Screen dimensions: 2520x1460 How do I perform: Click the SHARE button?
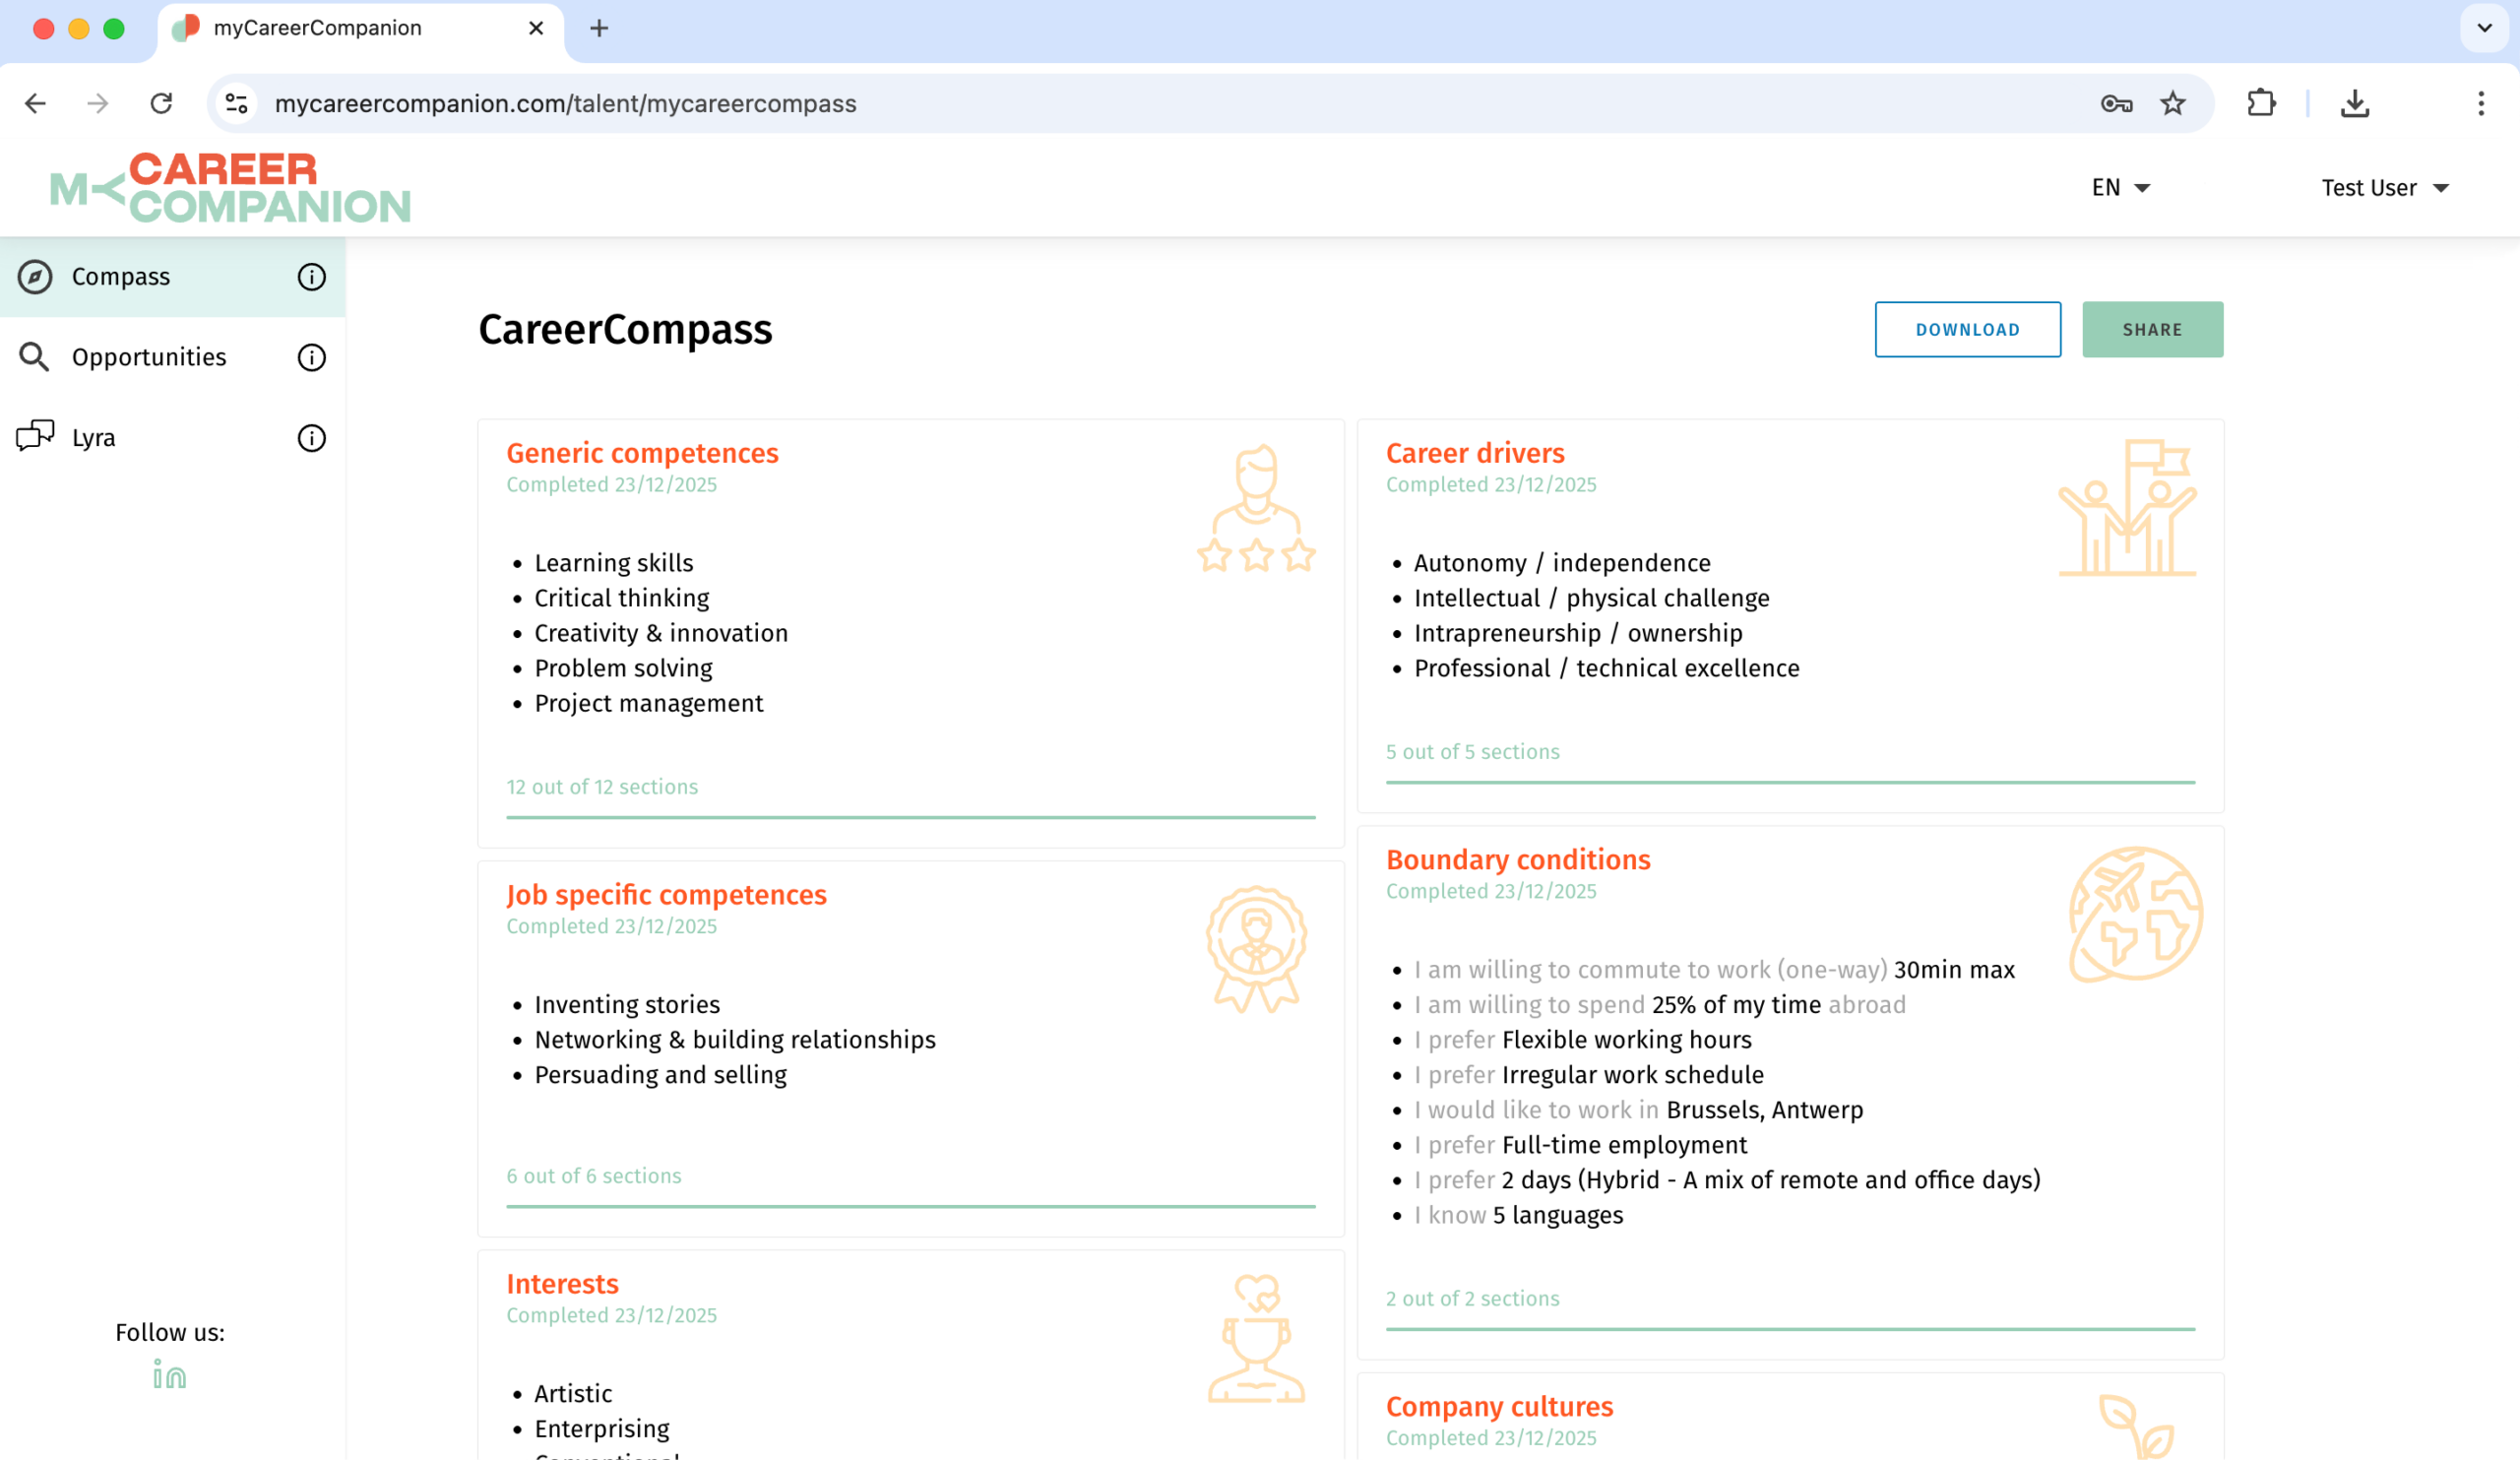[x=2152, y=329]
